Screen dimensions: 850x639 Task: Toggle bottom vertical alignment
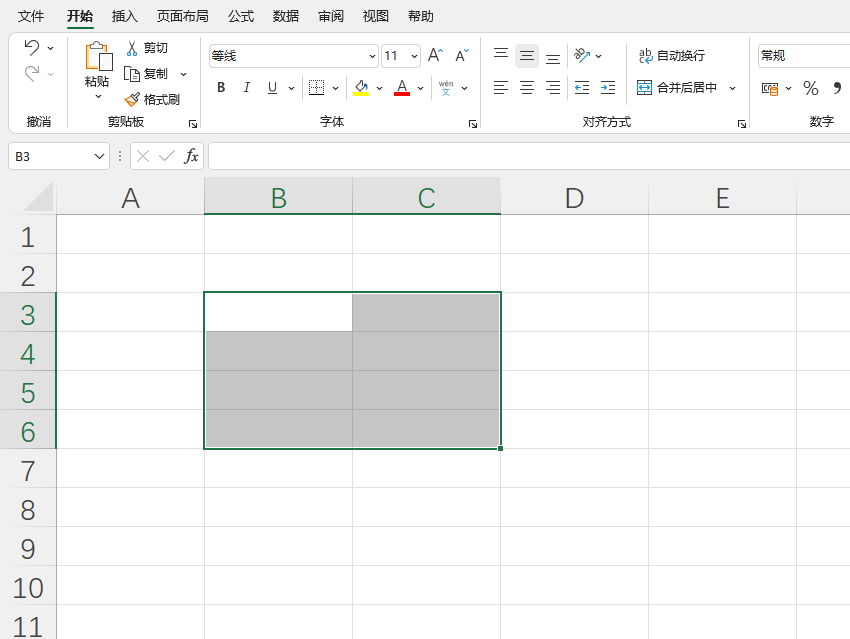click(553, 57)
